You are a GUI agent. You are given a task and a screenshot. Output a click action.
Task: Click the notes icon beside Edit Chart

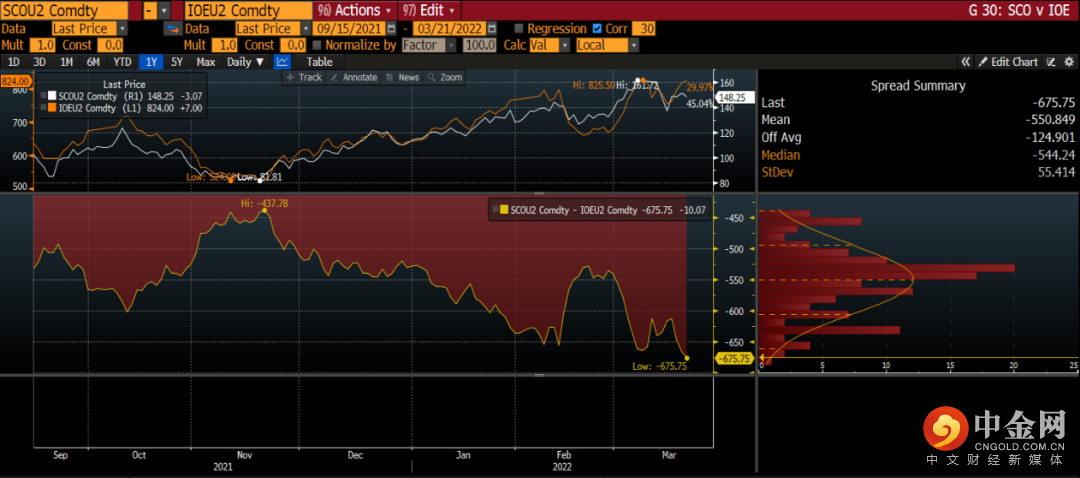1051,62
